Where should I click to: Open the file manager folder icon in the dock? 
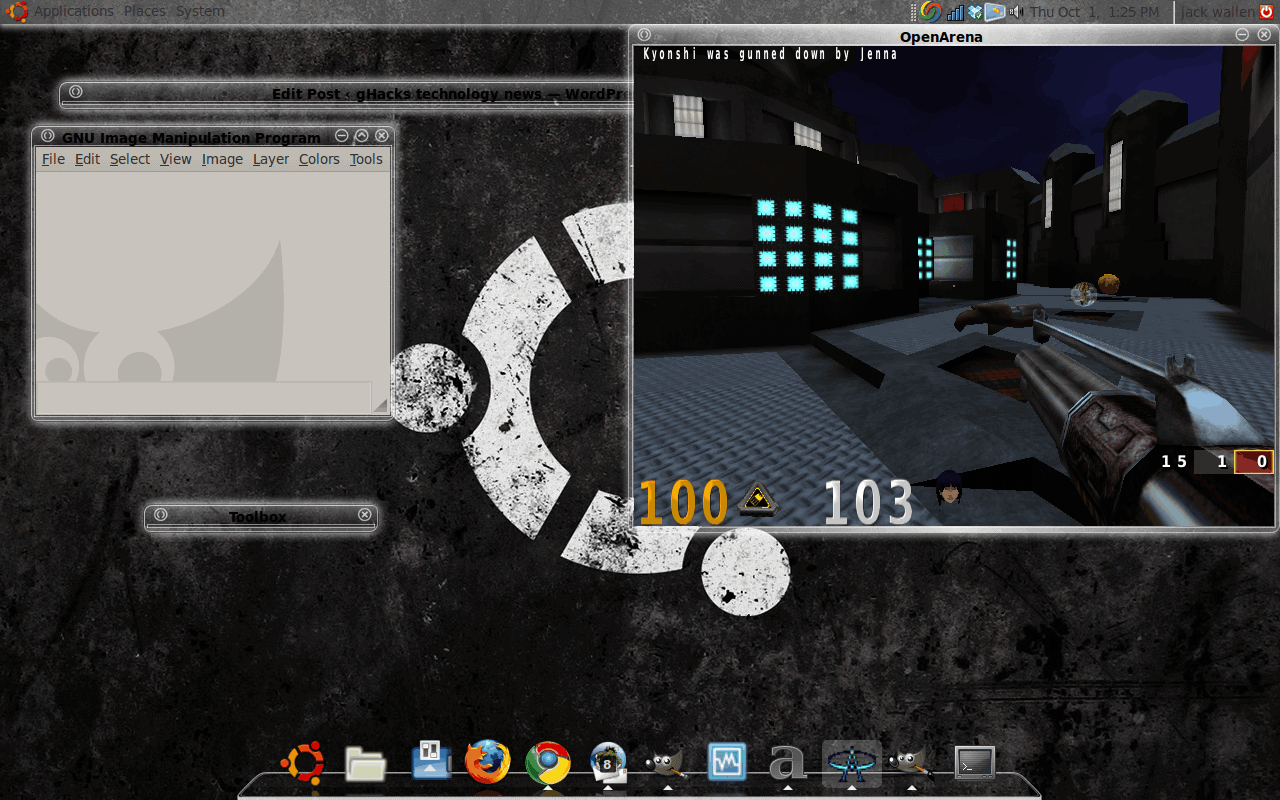point(366,764)
